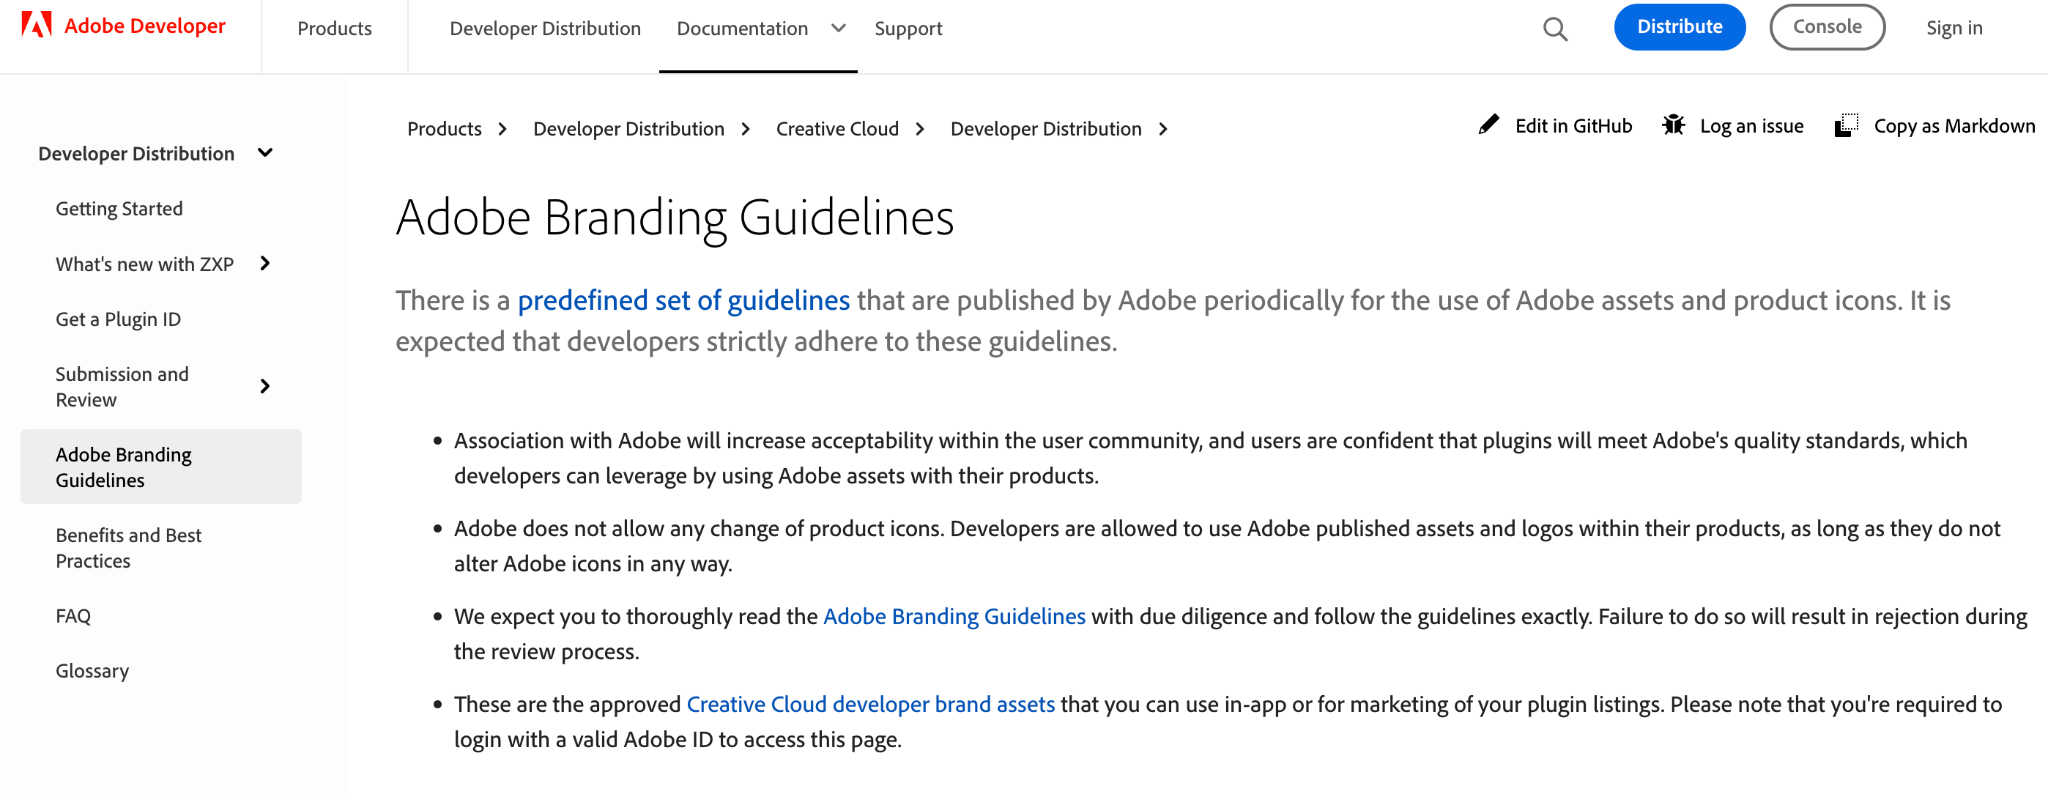This screenshot has height=793, width=2048.
Task: Open the search magnifier icon
Action: click(1555, 29)
